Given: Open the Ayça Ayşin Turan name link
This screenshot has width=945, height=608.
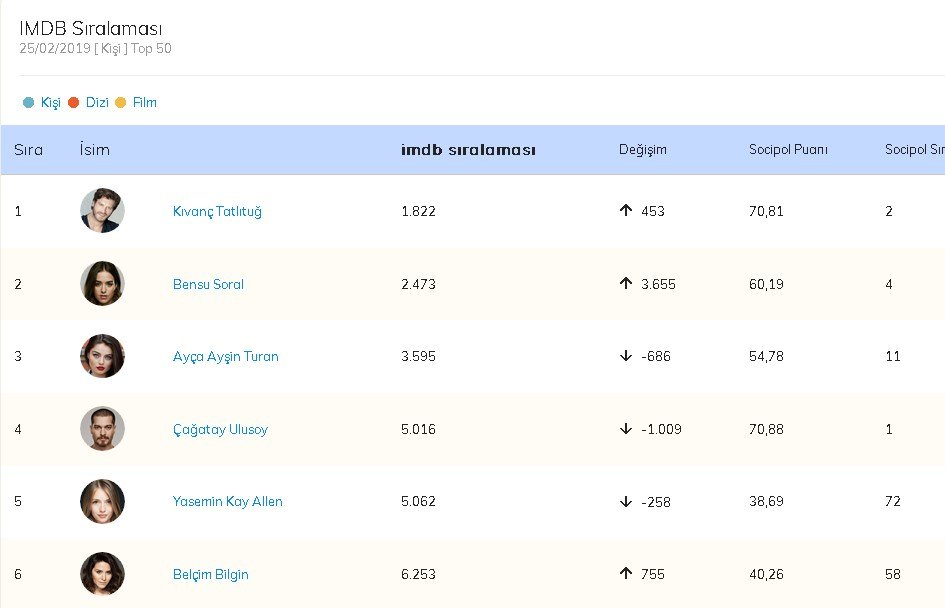Looking at the screenshot, I should [225, 356].
